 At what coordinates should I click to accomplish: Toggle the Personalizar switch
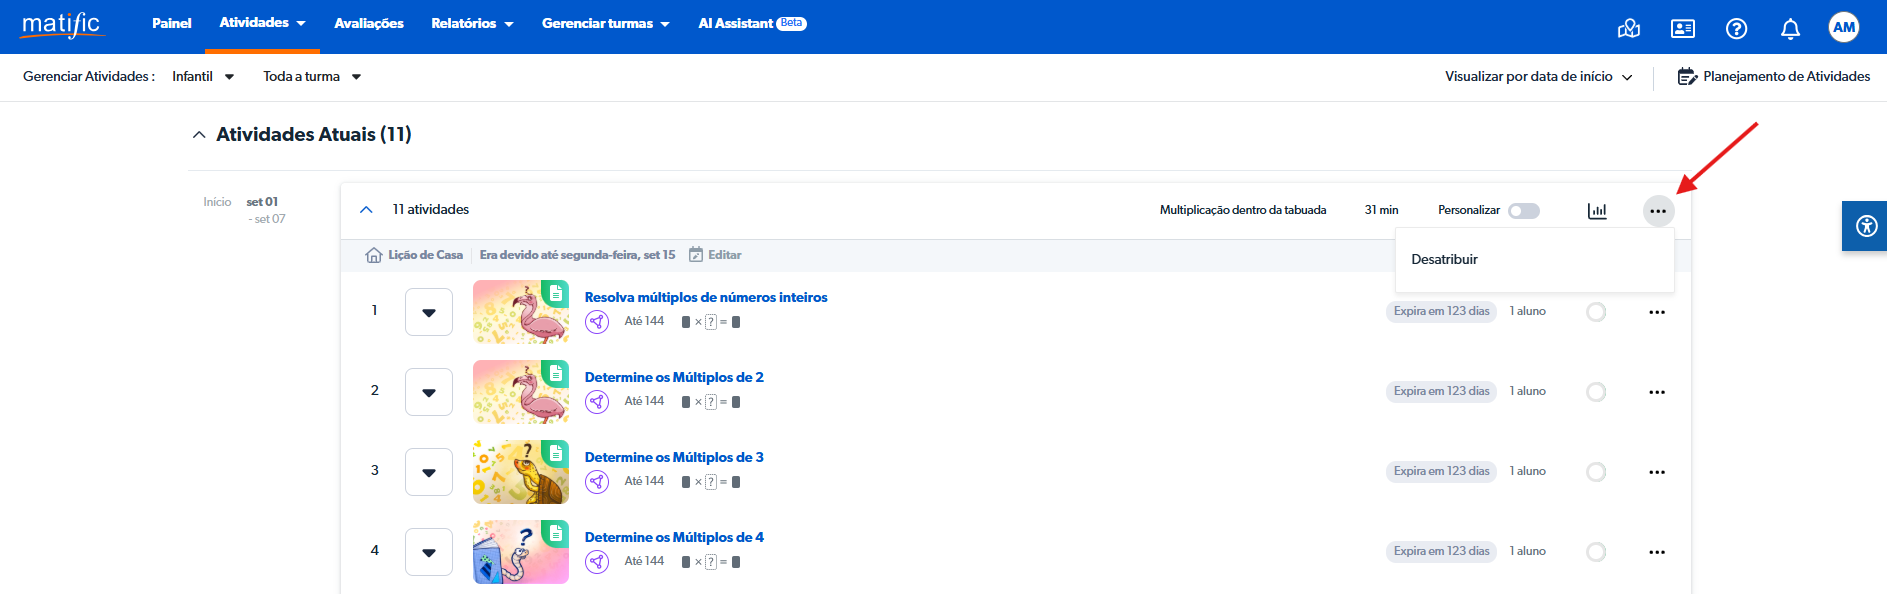(1524, 211)
